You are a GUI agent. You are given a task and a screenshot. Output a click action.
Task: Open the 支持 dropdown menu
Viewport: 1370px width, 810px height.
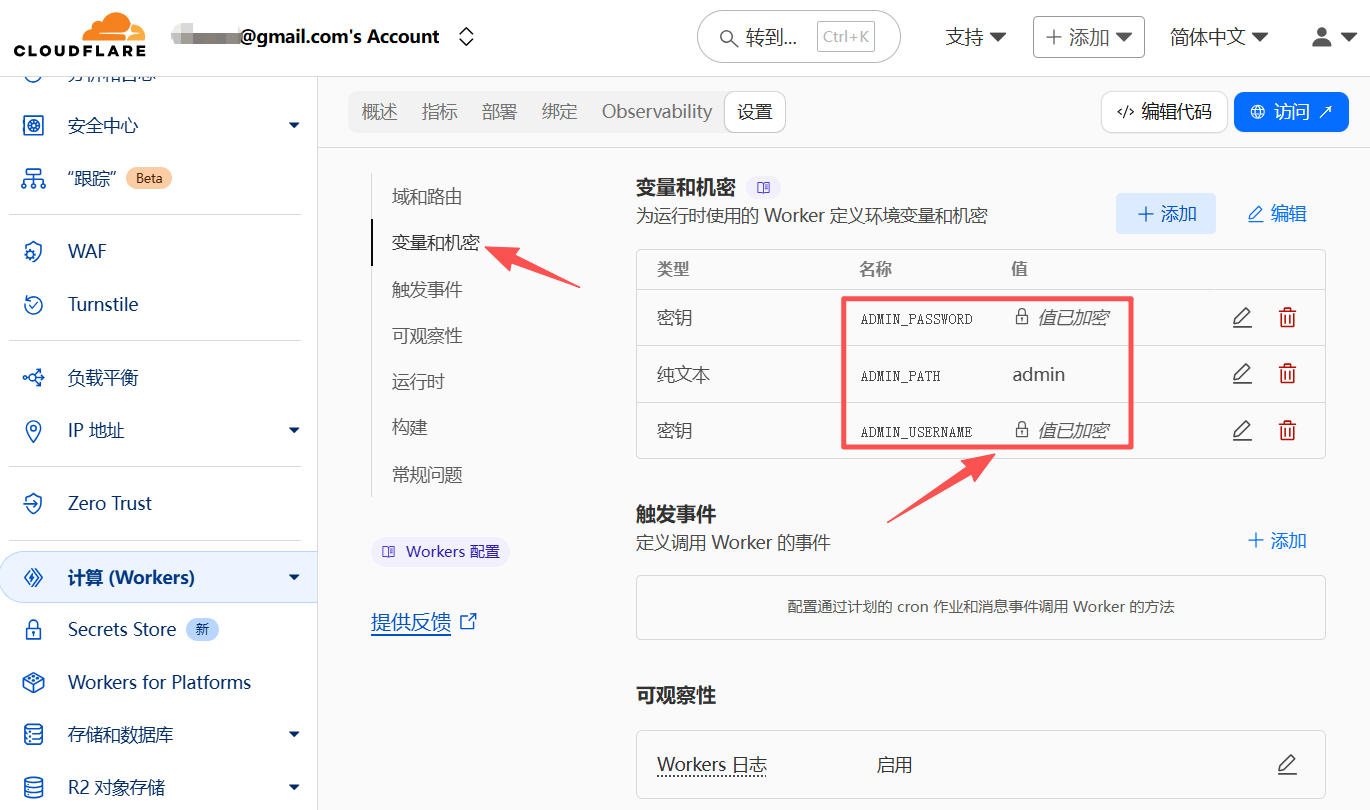(x=975, y=37)
